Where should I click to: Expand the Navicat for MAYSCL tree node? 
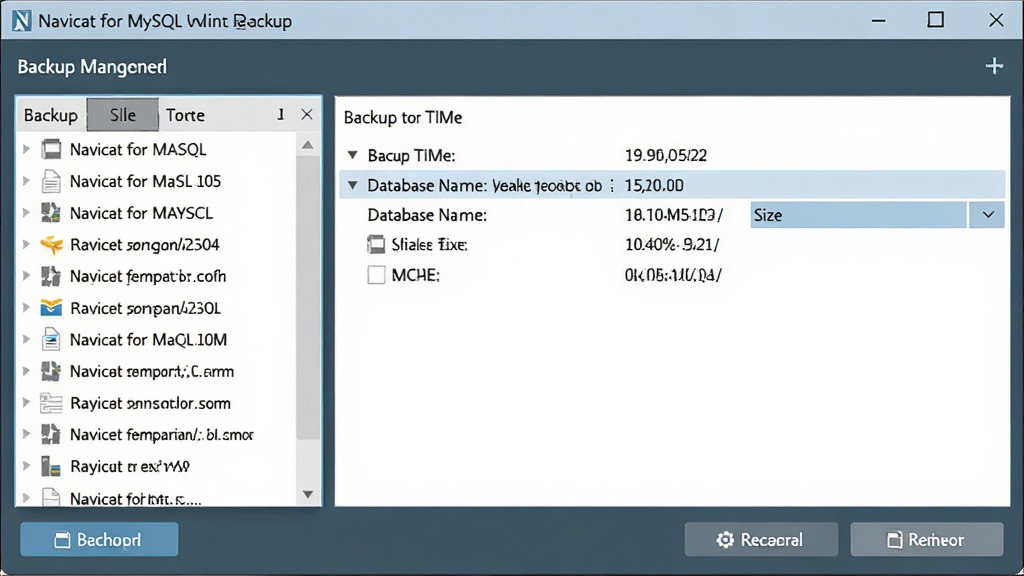click(x=26, y=212)
